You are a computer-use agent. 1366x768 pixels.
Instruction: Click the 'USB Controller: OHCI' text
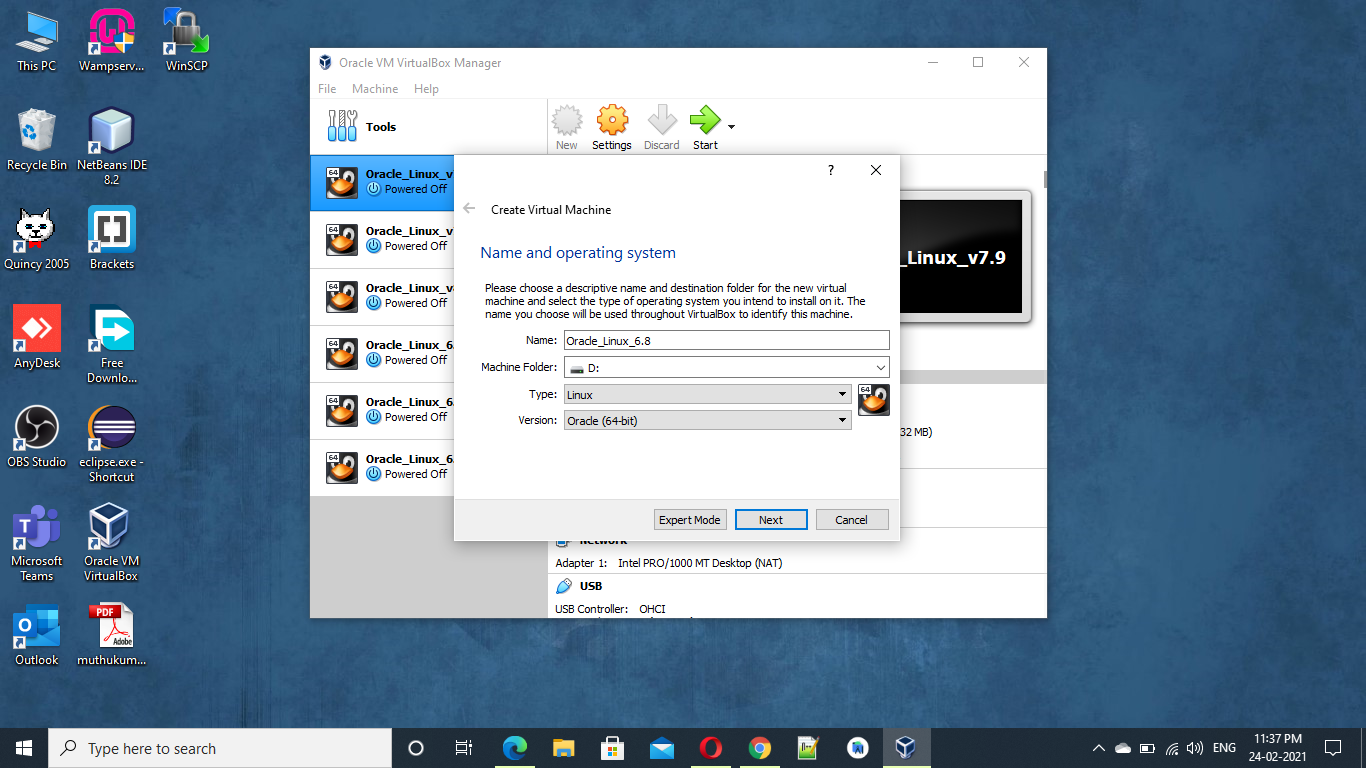tap(610, 609)
